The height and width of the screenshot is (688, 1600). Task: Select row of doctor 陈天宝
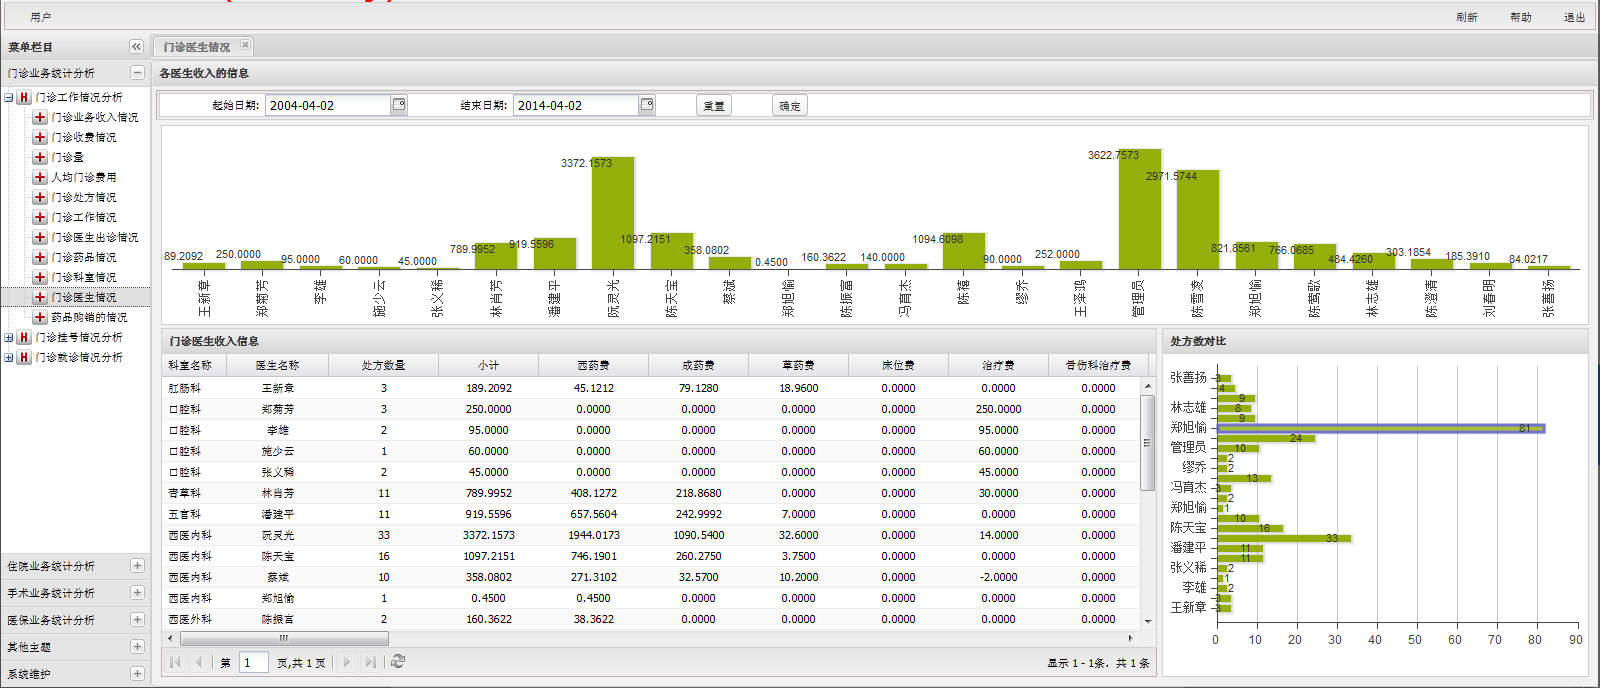tap(650, 556)
